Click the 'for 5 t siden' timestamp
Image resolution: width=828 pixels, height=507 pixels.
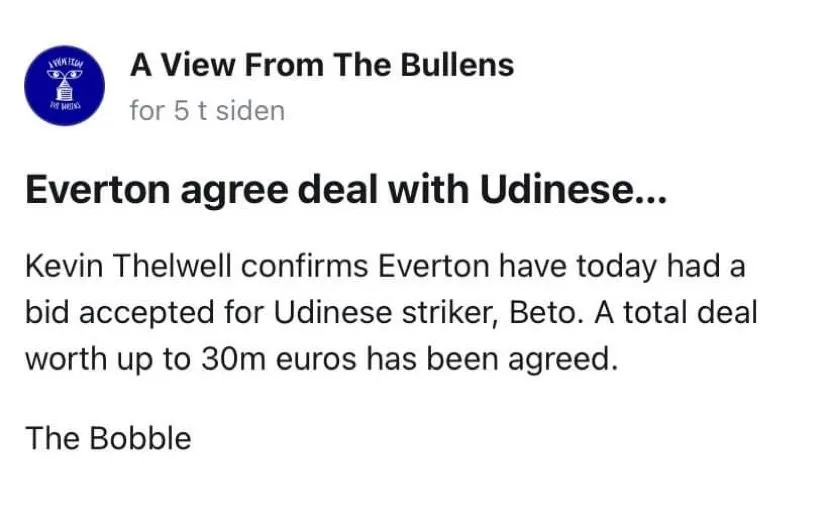206,110
